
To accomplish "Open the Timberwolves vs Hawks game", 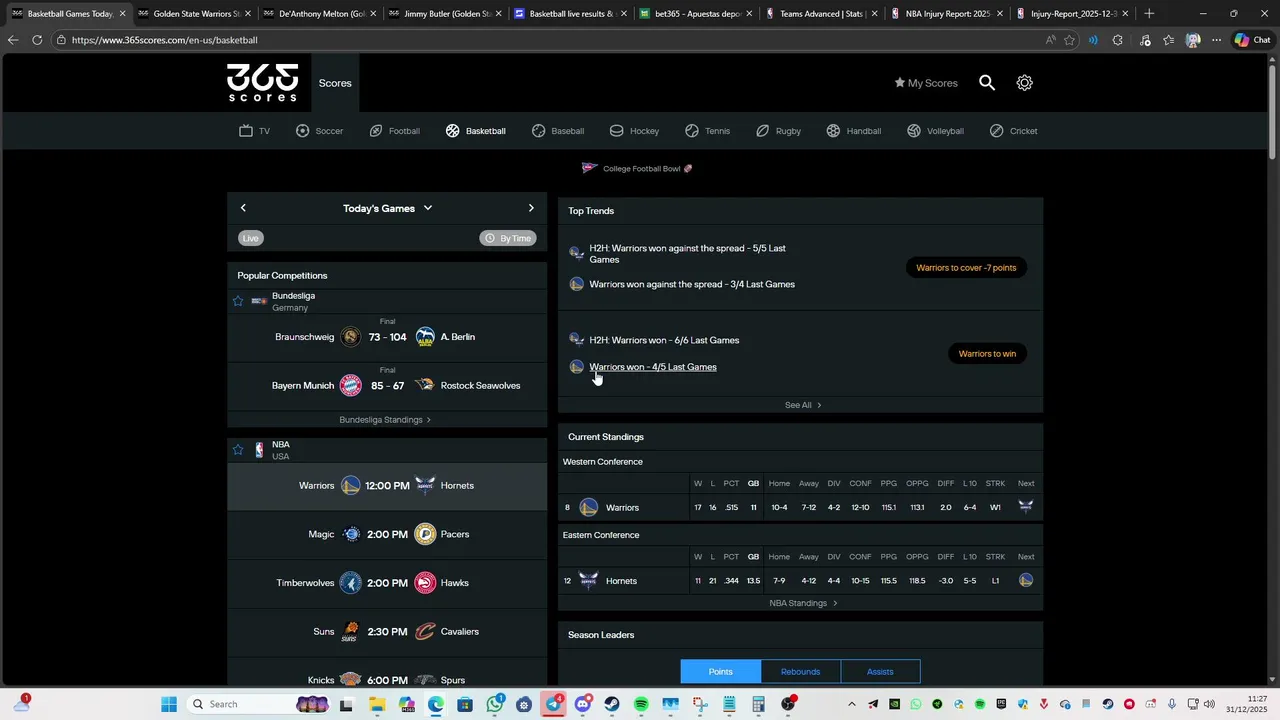I will pyautogui.click(x=387, y=583).
